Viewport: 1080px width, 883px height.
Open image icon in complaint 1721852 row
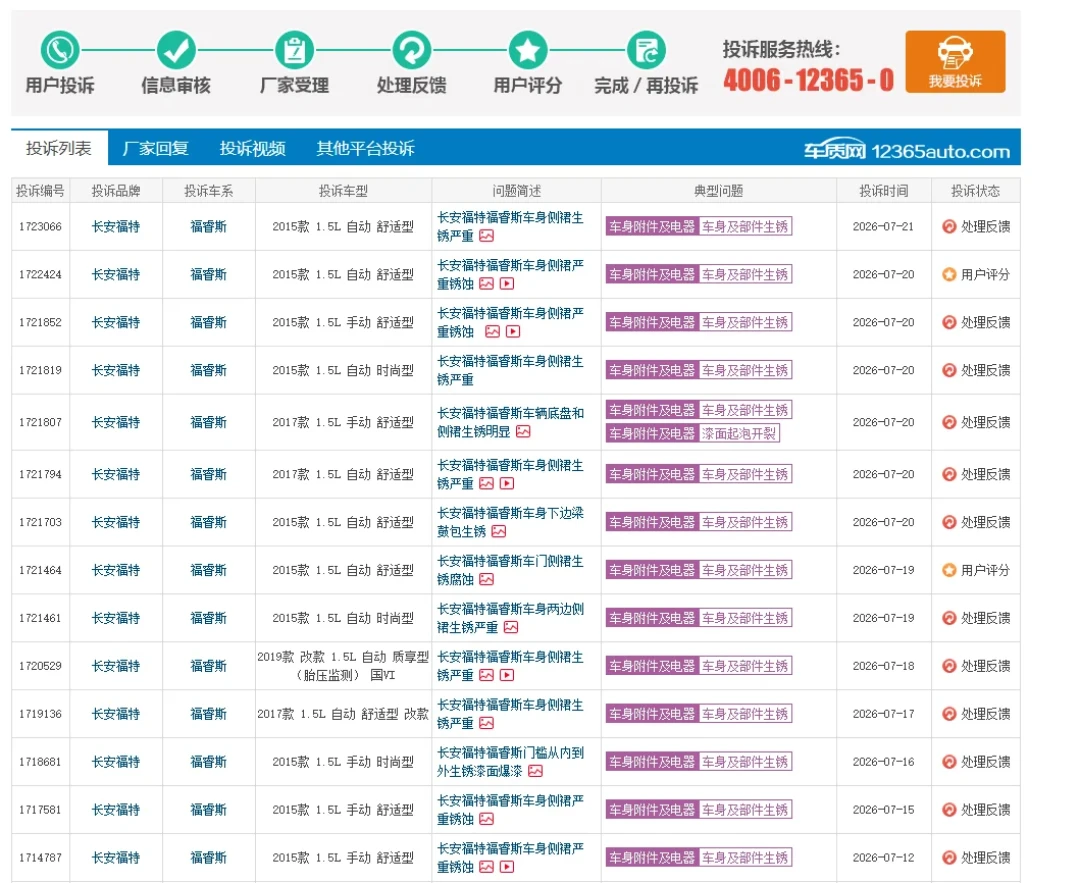[492, 331]
